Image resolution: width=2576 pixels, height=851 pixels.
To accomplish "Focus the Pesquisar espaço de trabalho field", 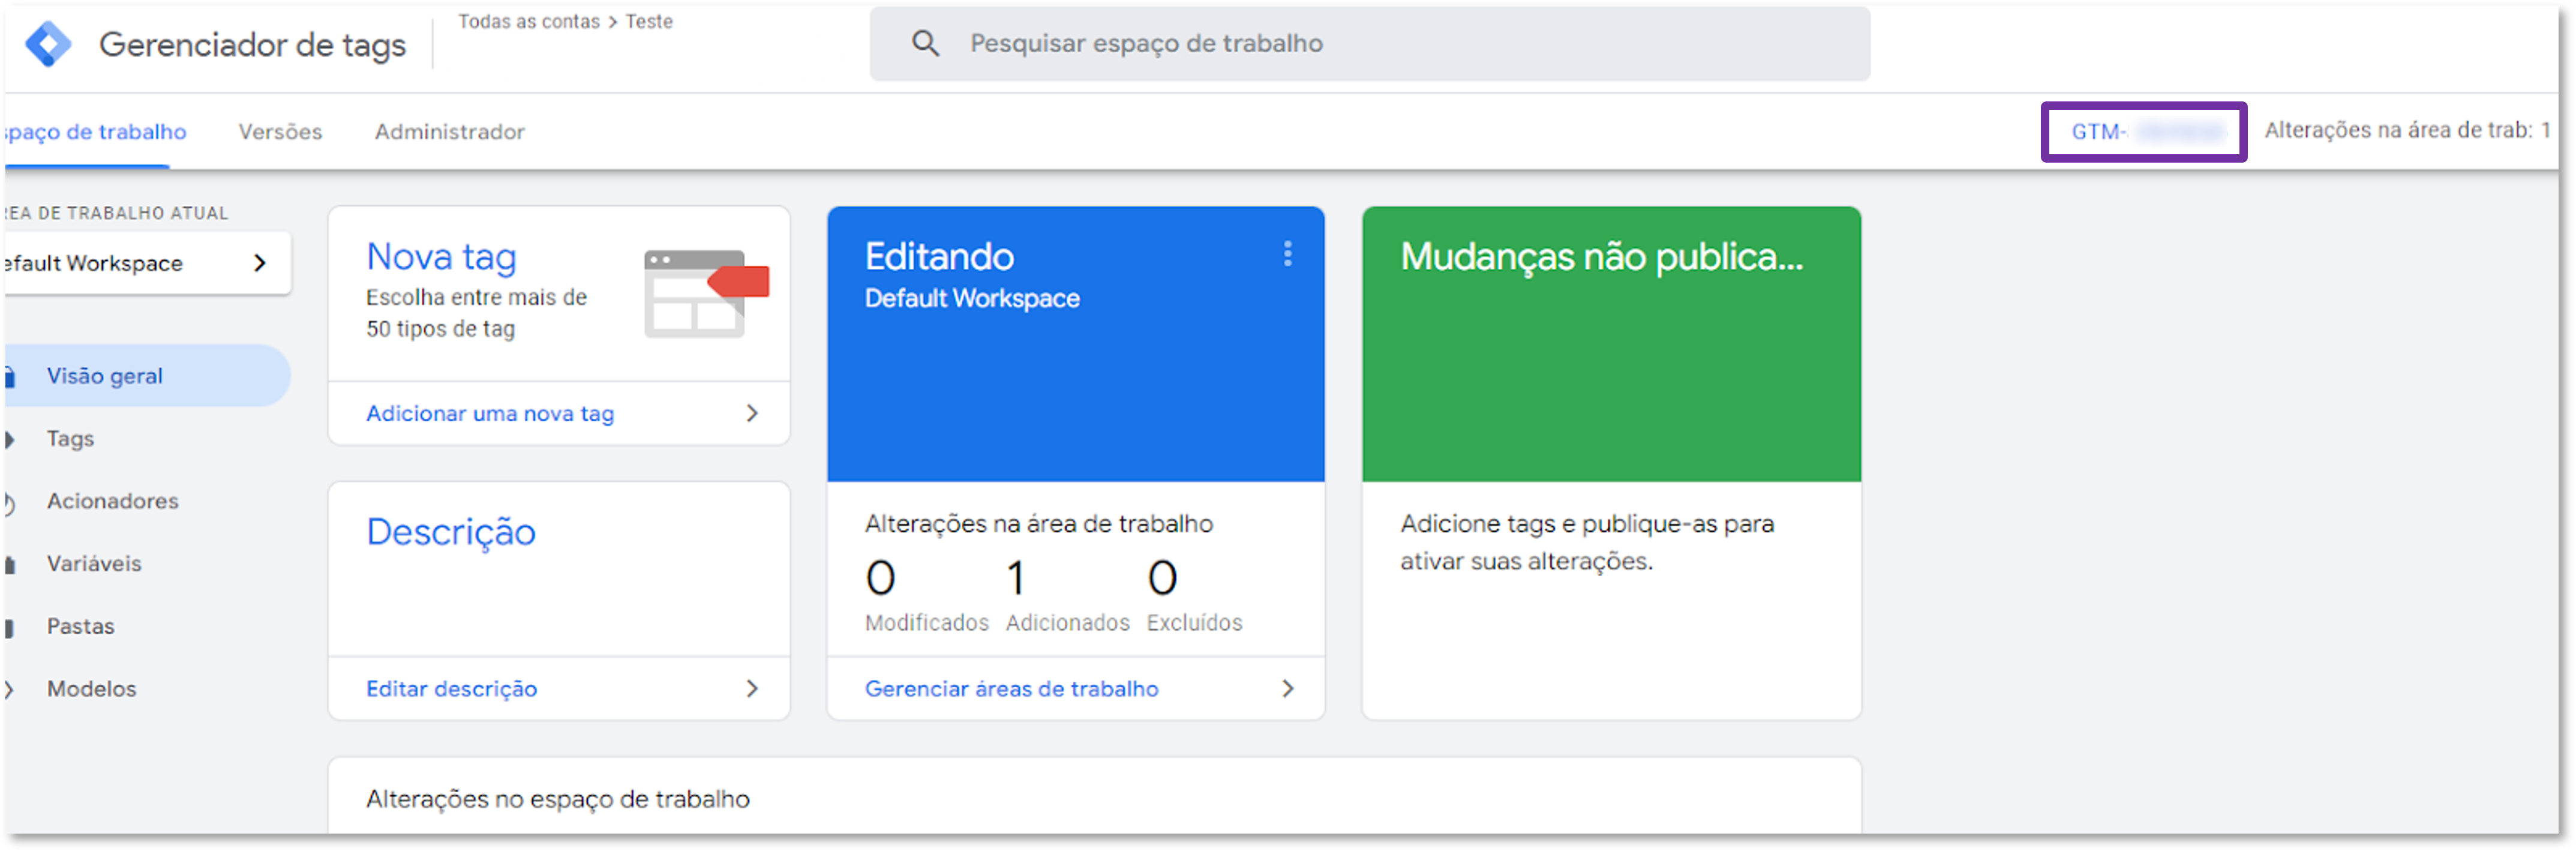I will pos(1369,44).
